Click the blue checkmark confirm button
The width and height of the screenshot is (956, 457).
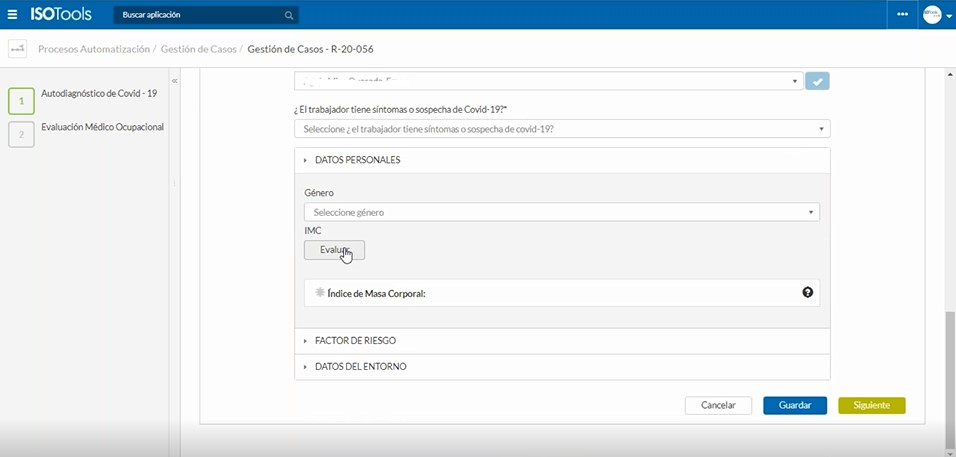[819, 81]
